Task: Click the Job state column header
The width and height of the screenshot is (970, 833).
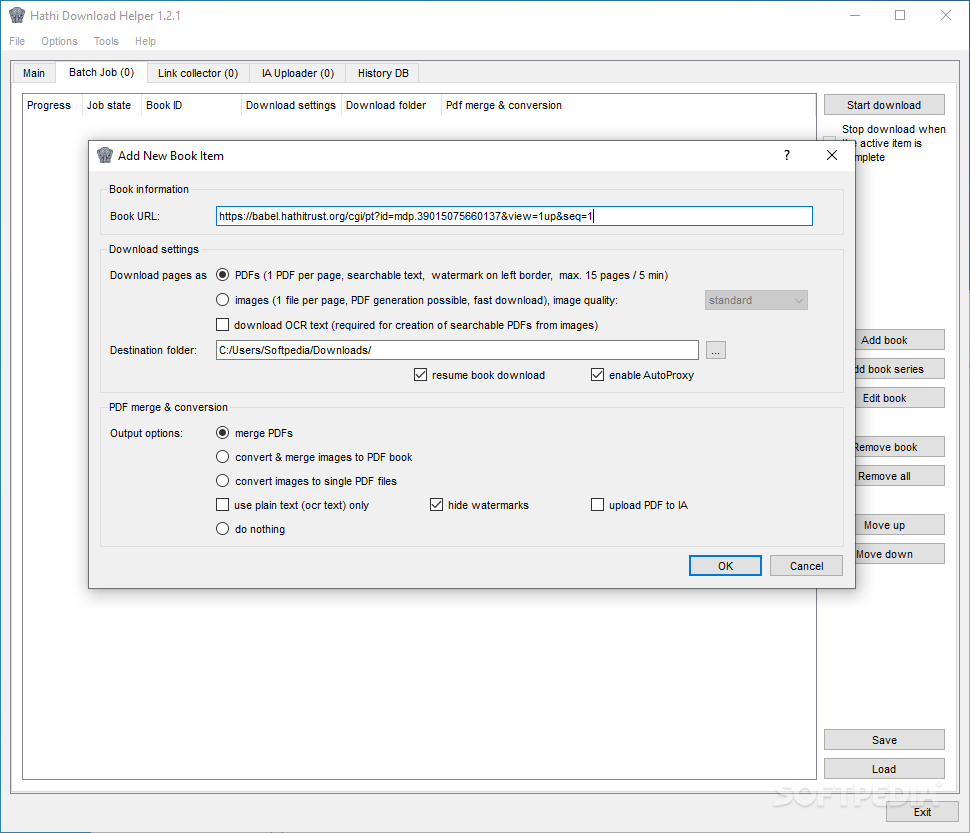Action: tap(111, 105)
